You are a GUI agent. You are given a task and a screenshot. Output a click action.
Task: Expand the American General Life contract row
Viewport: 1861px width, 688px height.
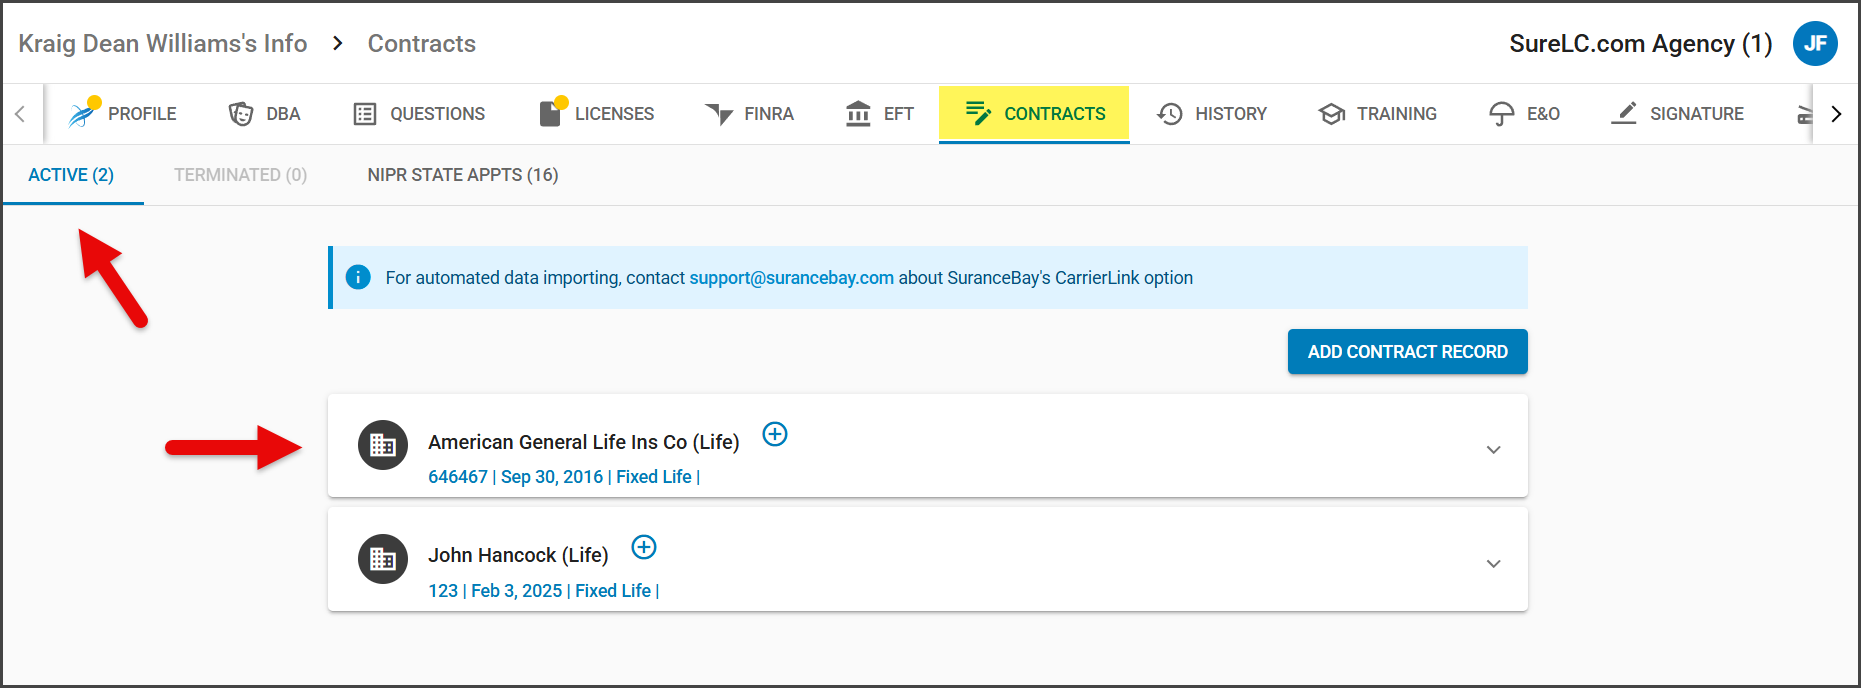pyautogui.click(x=1493, y=450)
